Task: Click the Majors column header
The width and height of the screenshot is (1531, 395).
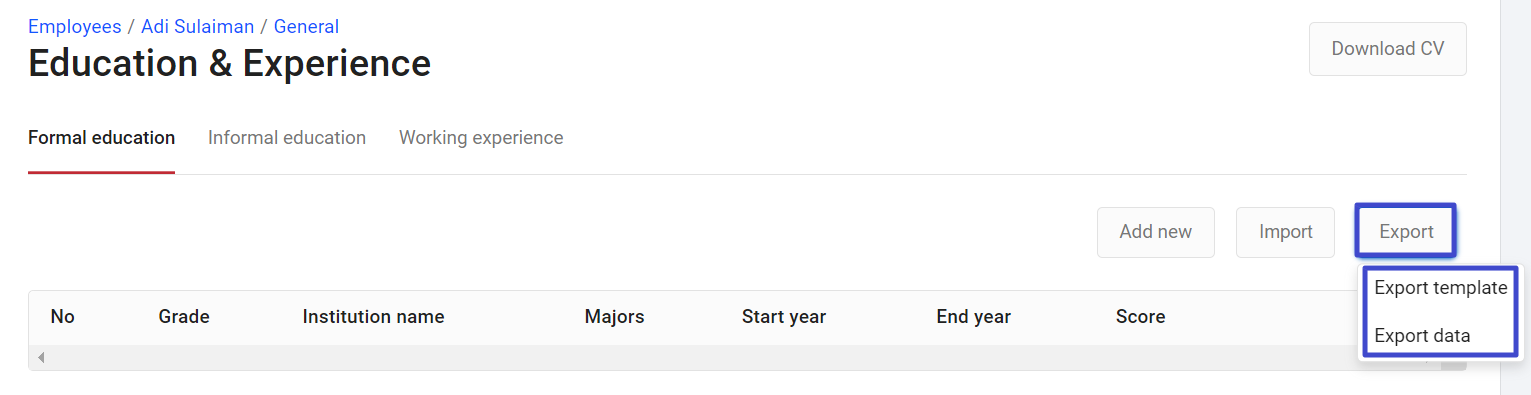Action: pos(614,317)
